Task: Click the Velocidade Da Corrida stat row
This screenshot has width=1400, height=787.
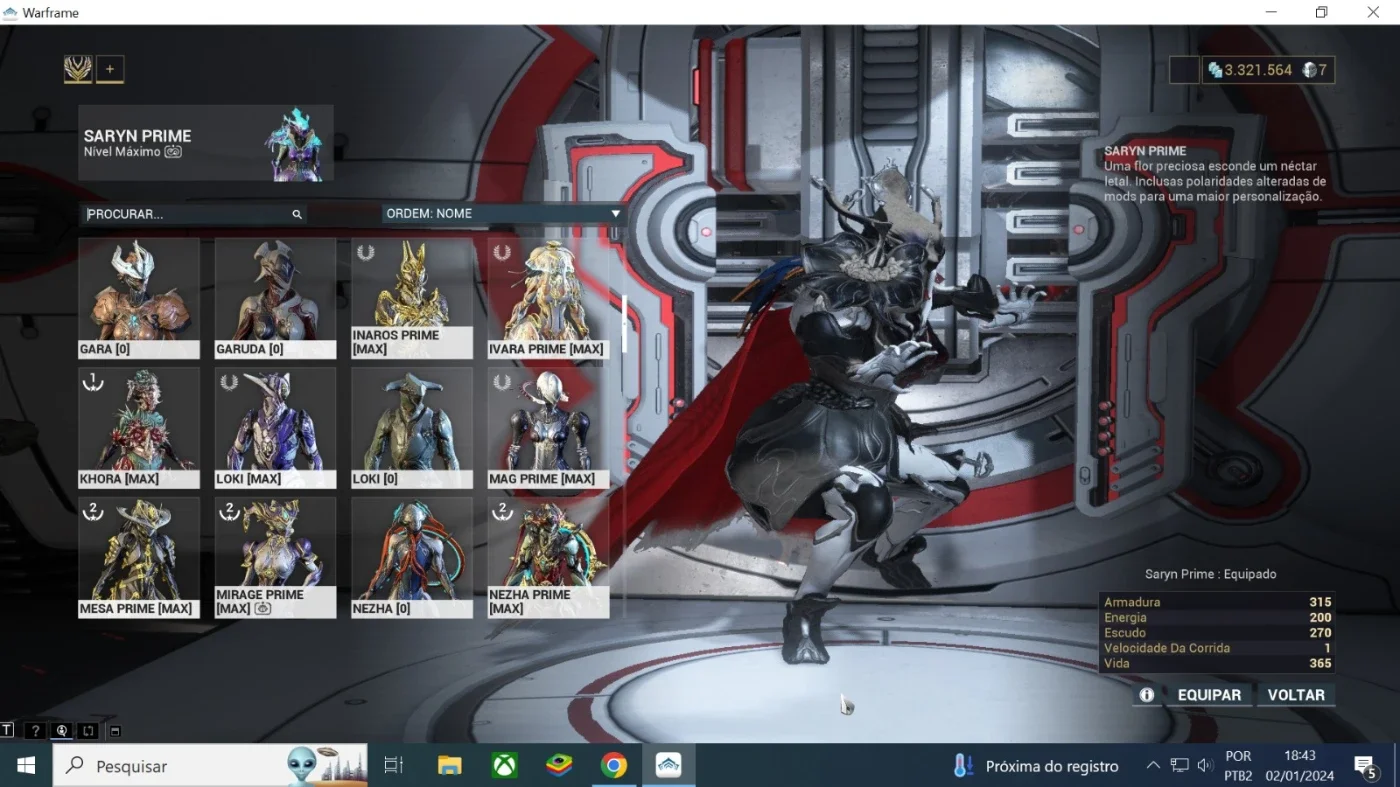Action: pos(1217,648)
